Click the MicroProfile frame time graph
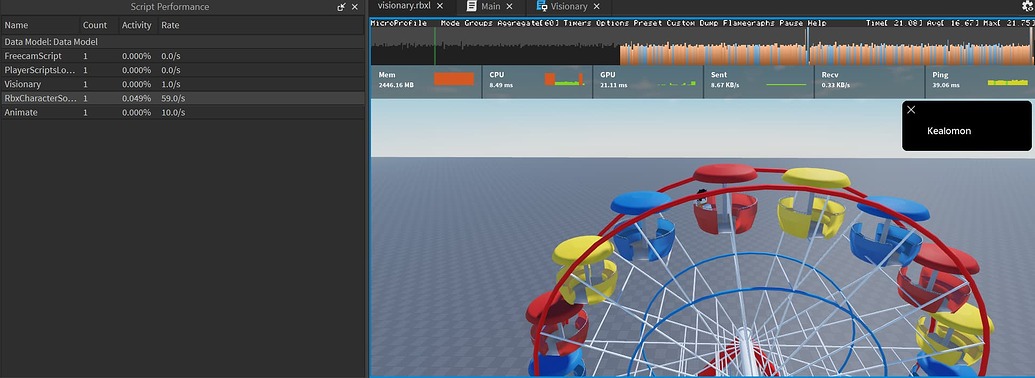Screen dimensions: 1035x378 click(702, 46)
